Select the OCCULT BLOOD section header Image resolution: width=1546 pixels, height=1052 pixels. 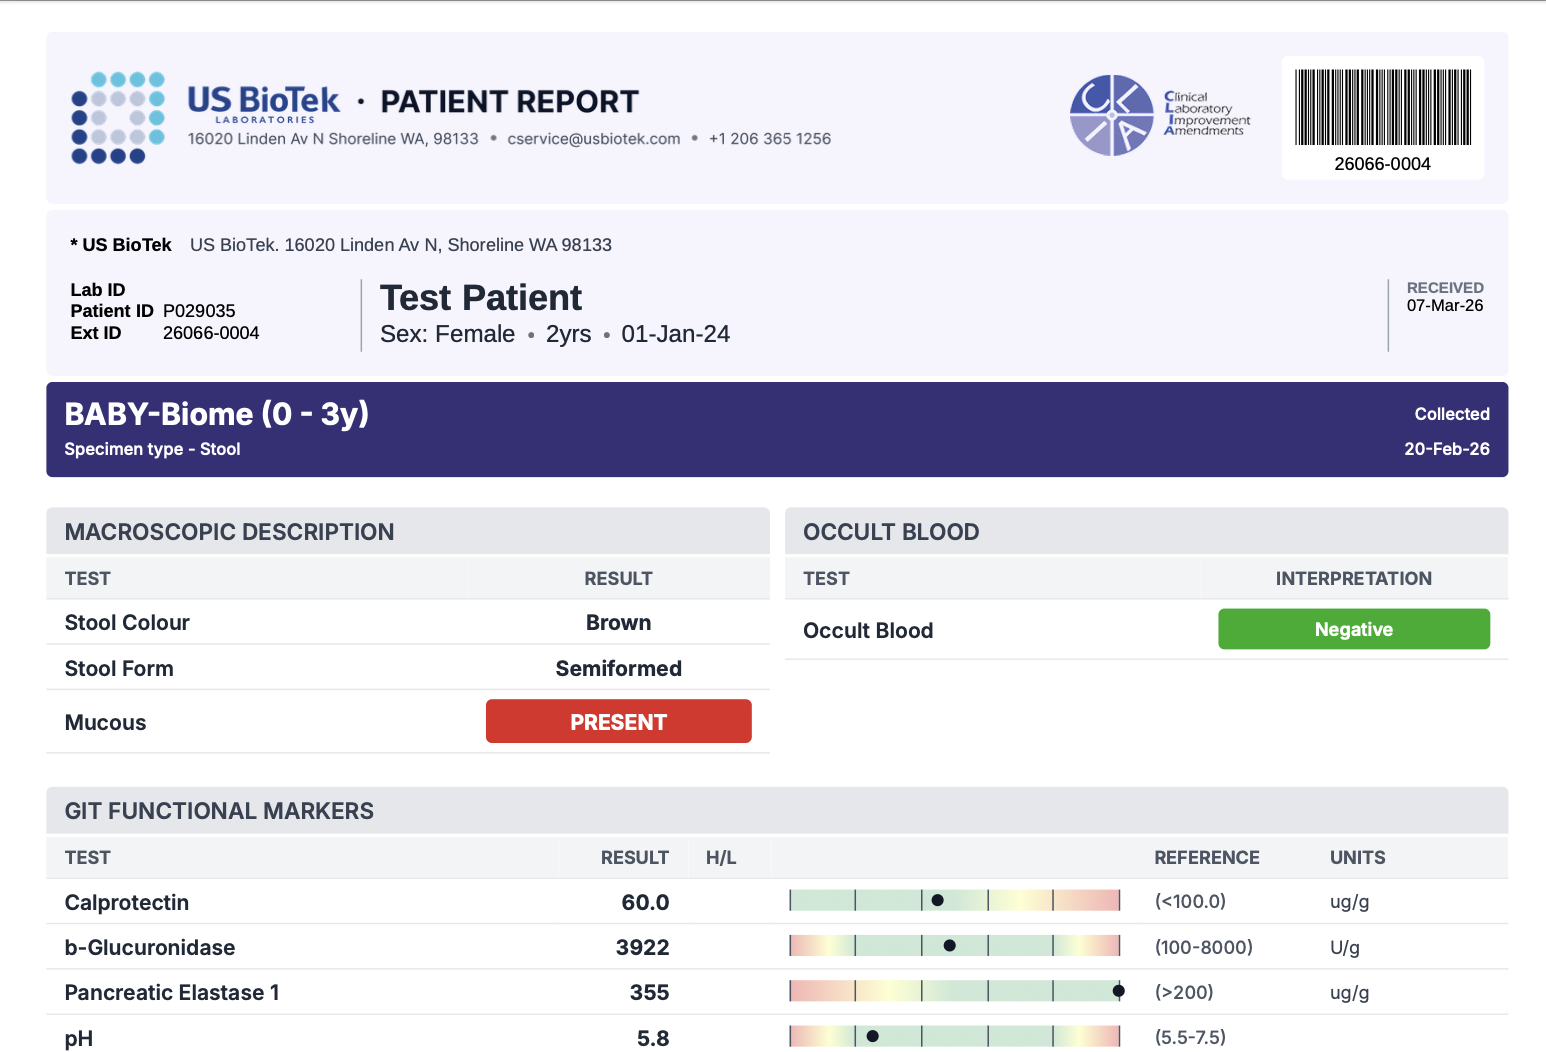[891, 532]
